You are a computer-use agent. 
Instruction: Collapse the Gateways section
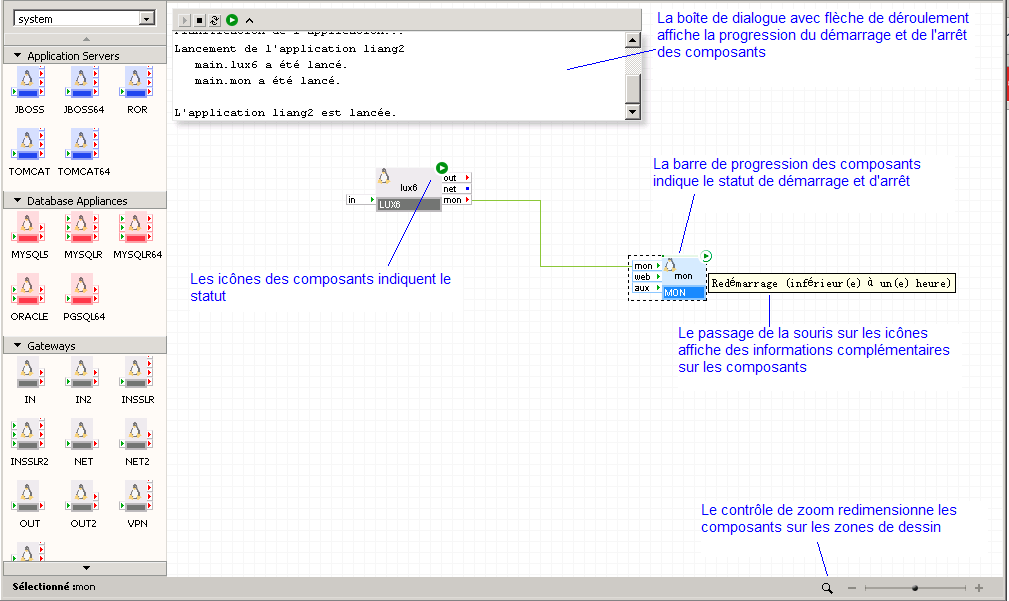[17, 345]
